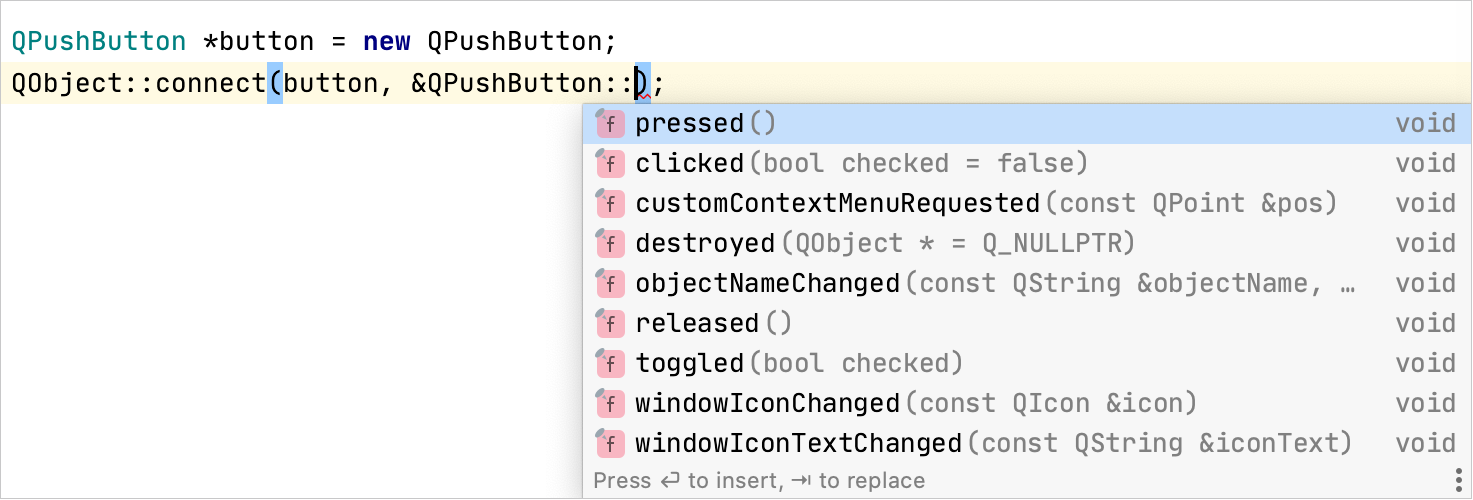Viewport: 1473px width, 500px height.
Task: Click the function icon beside released()
Action: 610,324
